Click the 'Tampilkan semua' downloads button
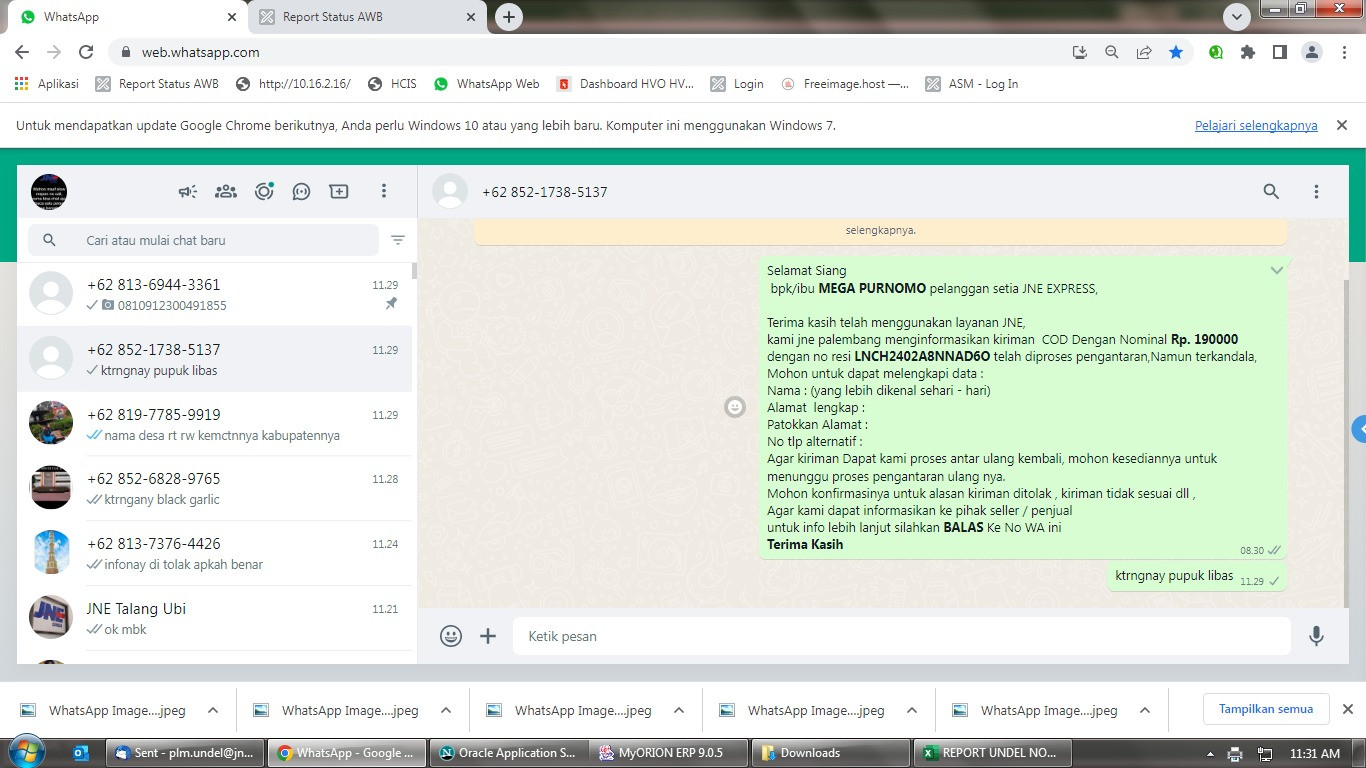The image size is (1366, 768). [x=1265, y=709]
